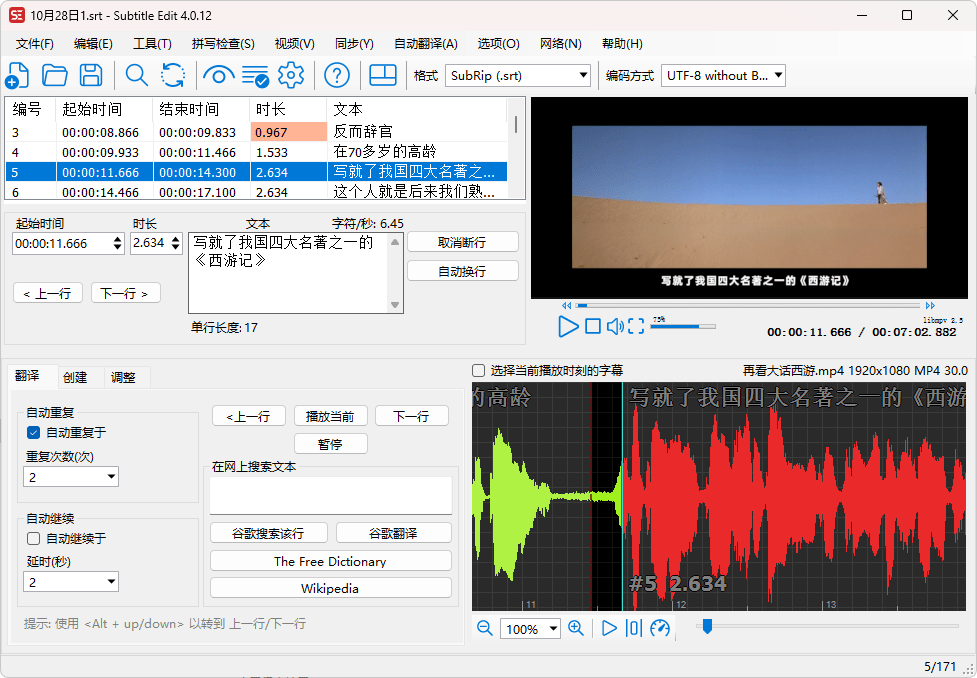Open the Find magnifier tool

pyautogui.click(x=136, y=75)
